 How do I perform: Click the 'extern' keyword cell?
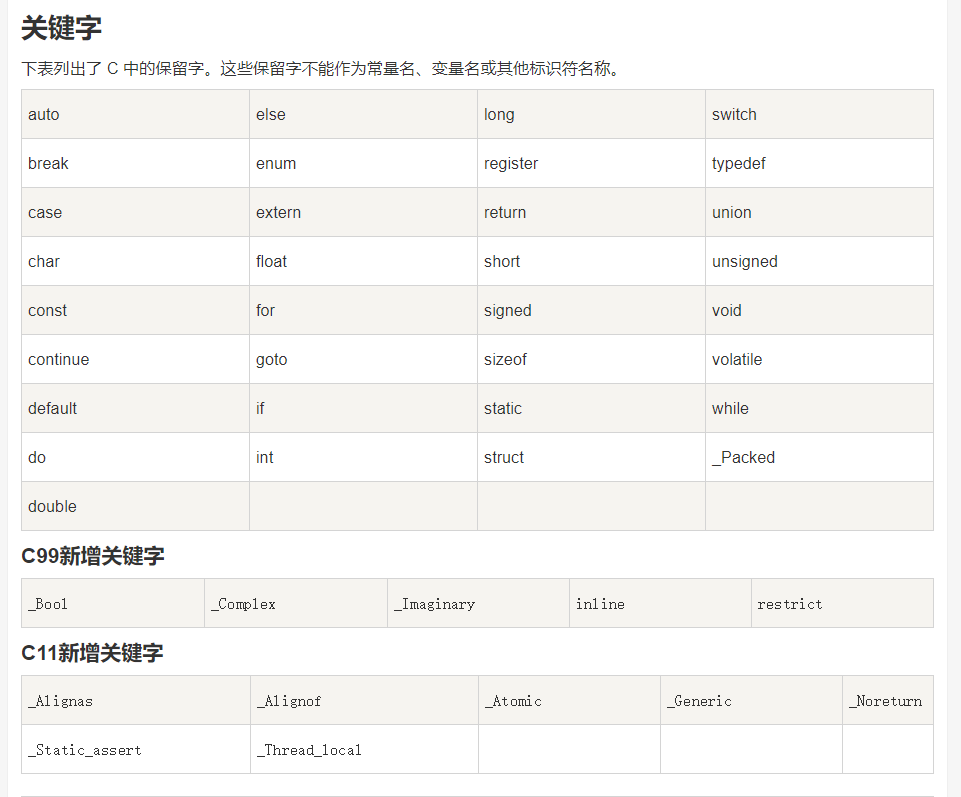278,212
